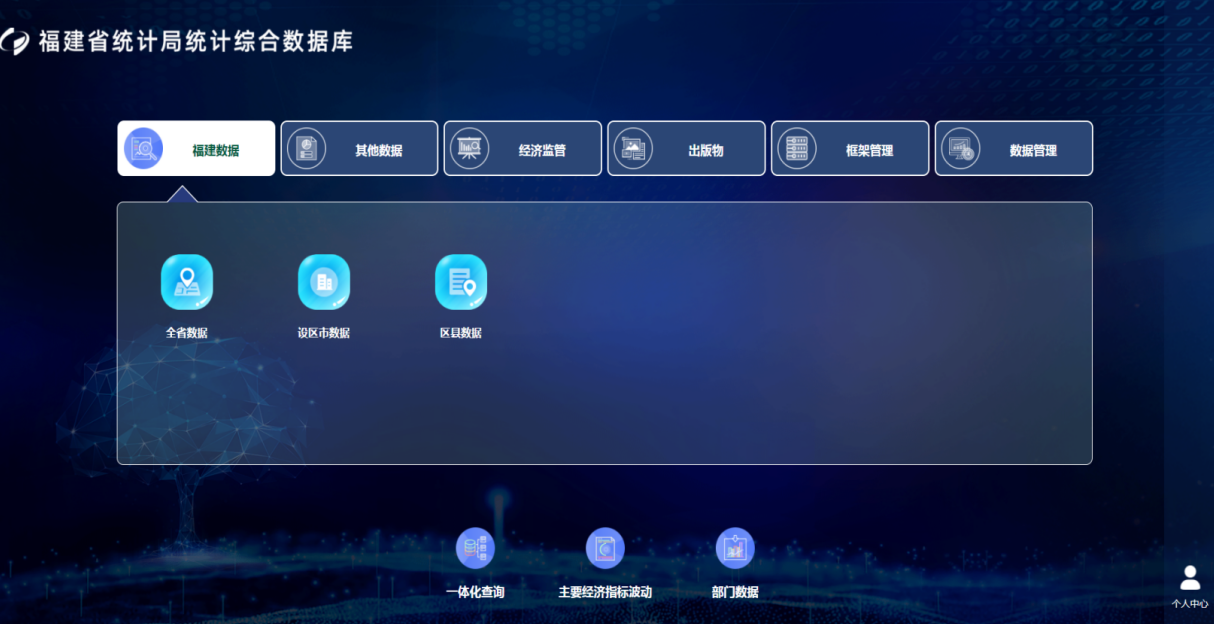Image resolution: width=1214 pixels, height=624 pixels.
Task: Click the 出版物 picture icon
Action: (633, 149)
